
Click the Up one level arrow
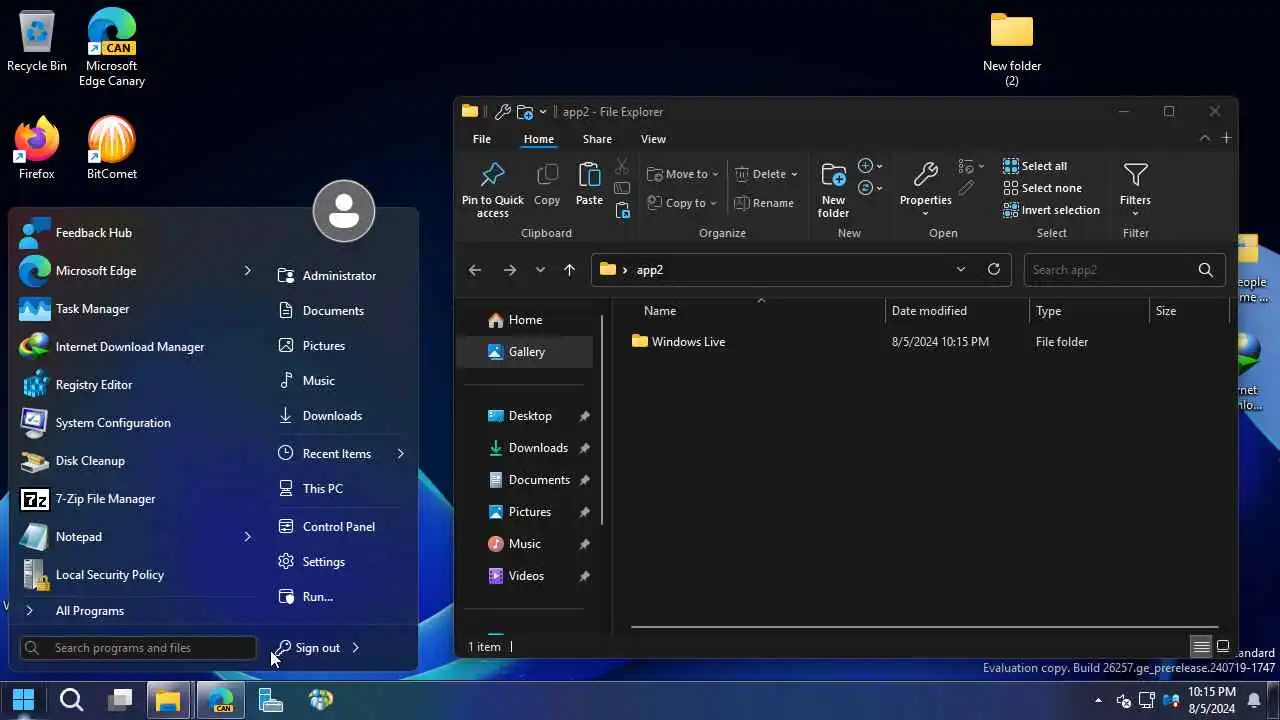(570, 270)
